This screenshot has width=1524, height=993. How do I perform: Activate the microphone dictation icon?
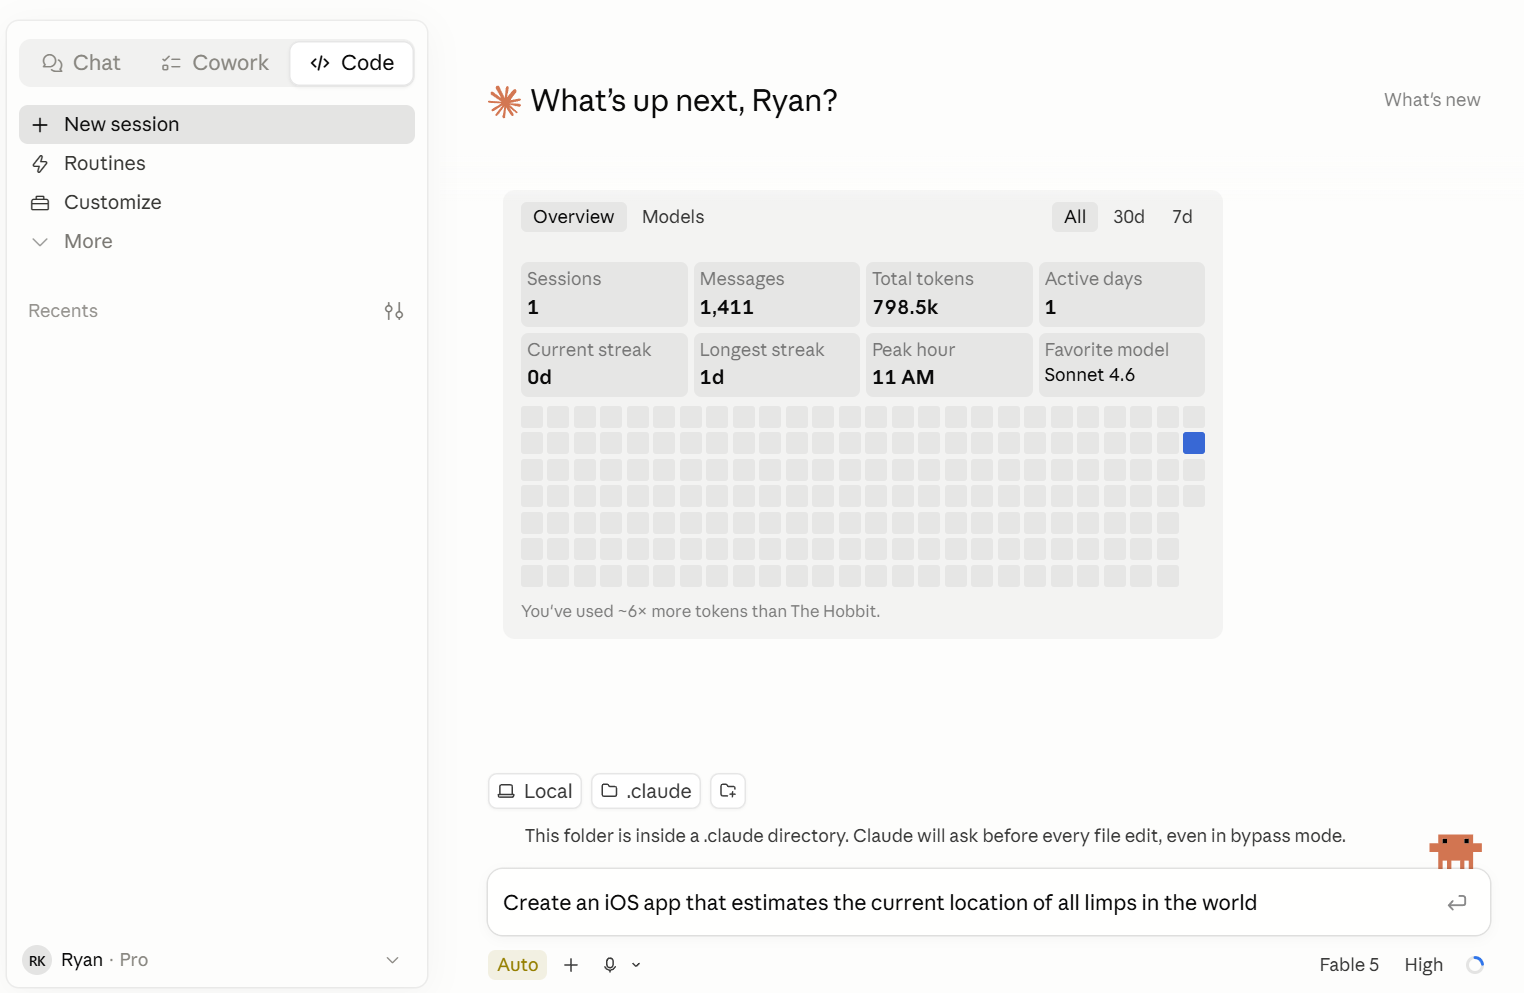(x=610, y=965)
